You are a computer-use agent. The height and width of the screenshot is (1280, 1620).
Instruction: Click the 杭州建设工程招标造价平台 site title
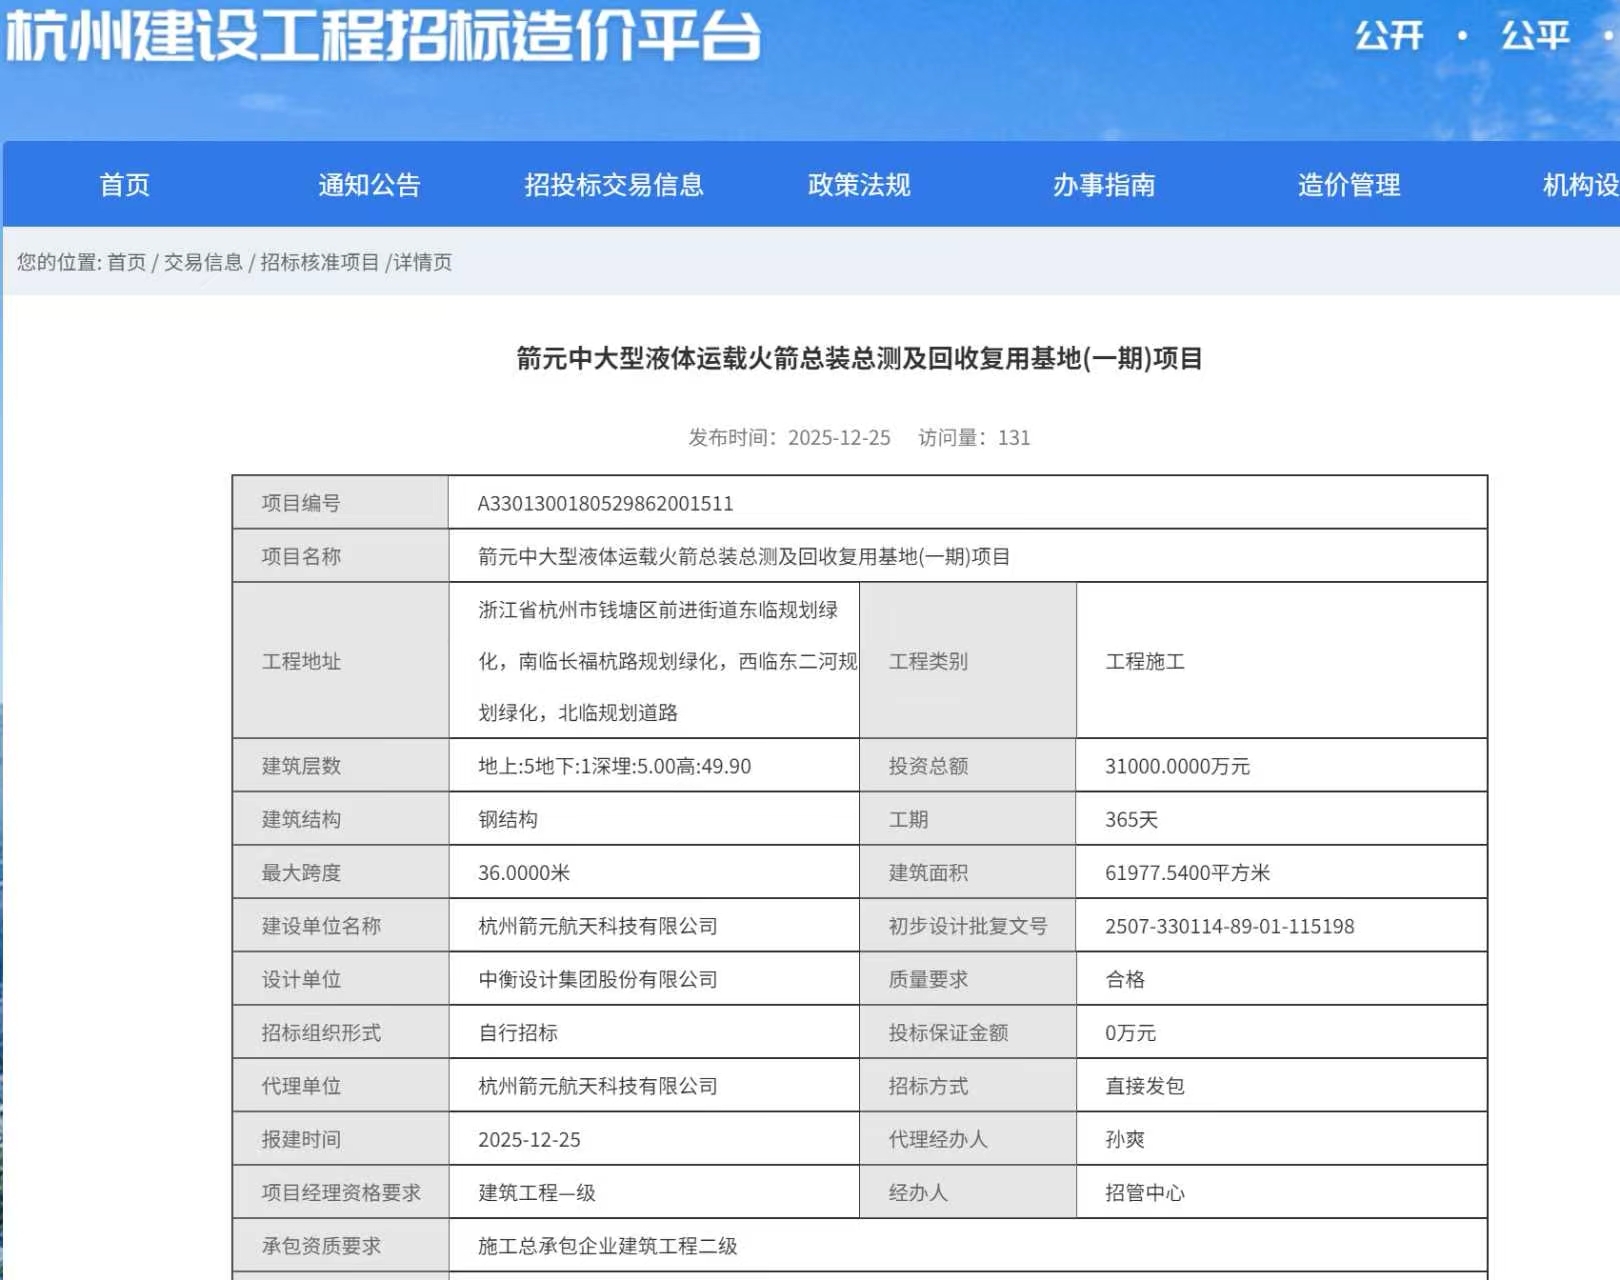383,36
